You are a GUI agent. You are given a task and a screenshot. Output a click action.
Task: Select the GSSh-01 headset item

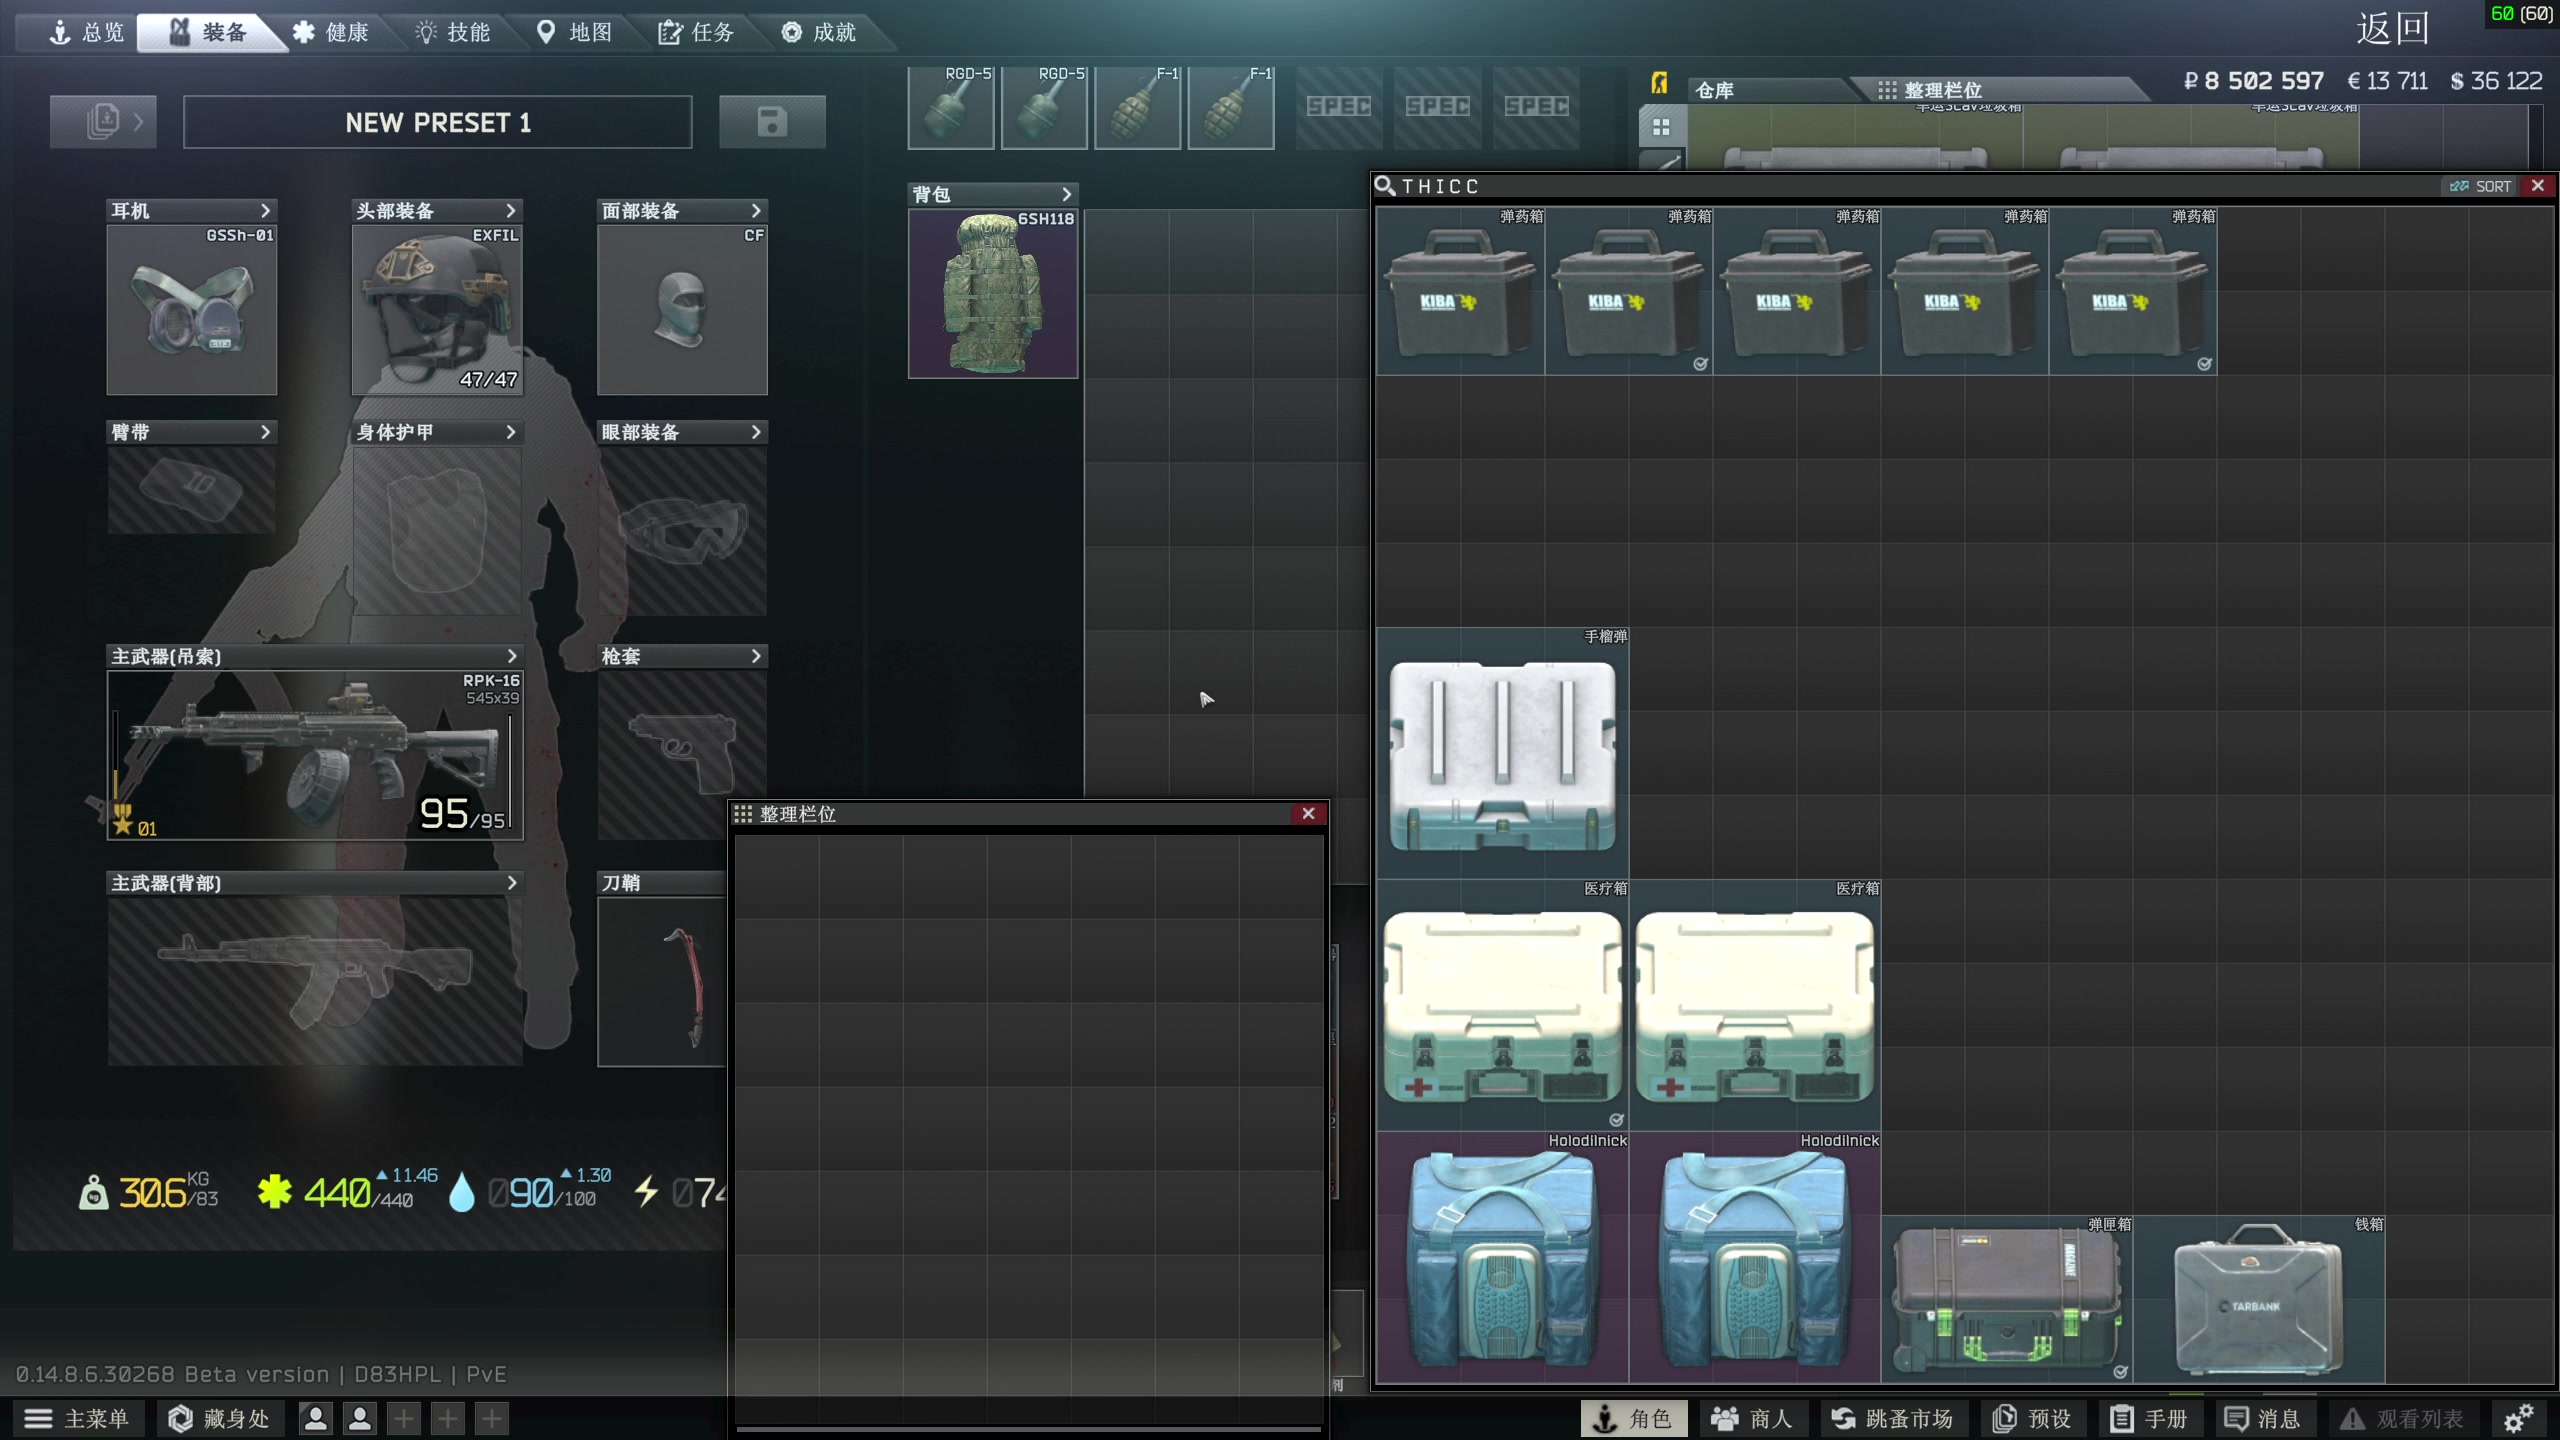tap(192, 309)
